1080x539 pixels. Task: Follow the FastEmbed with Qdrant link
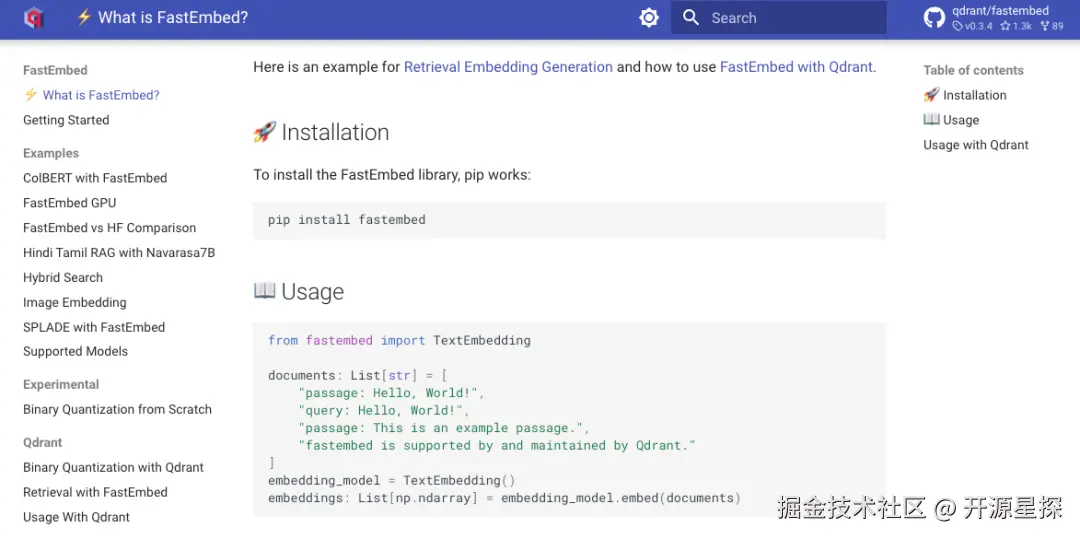796,67
